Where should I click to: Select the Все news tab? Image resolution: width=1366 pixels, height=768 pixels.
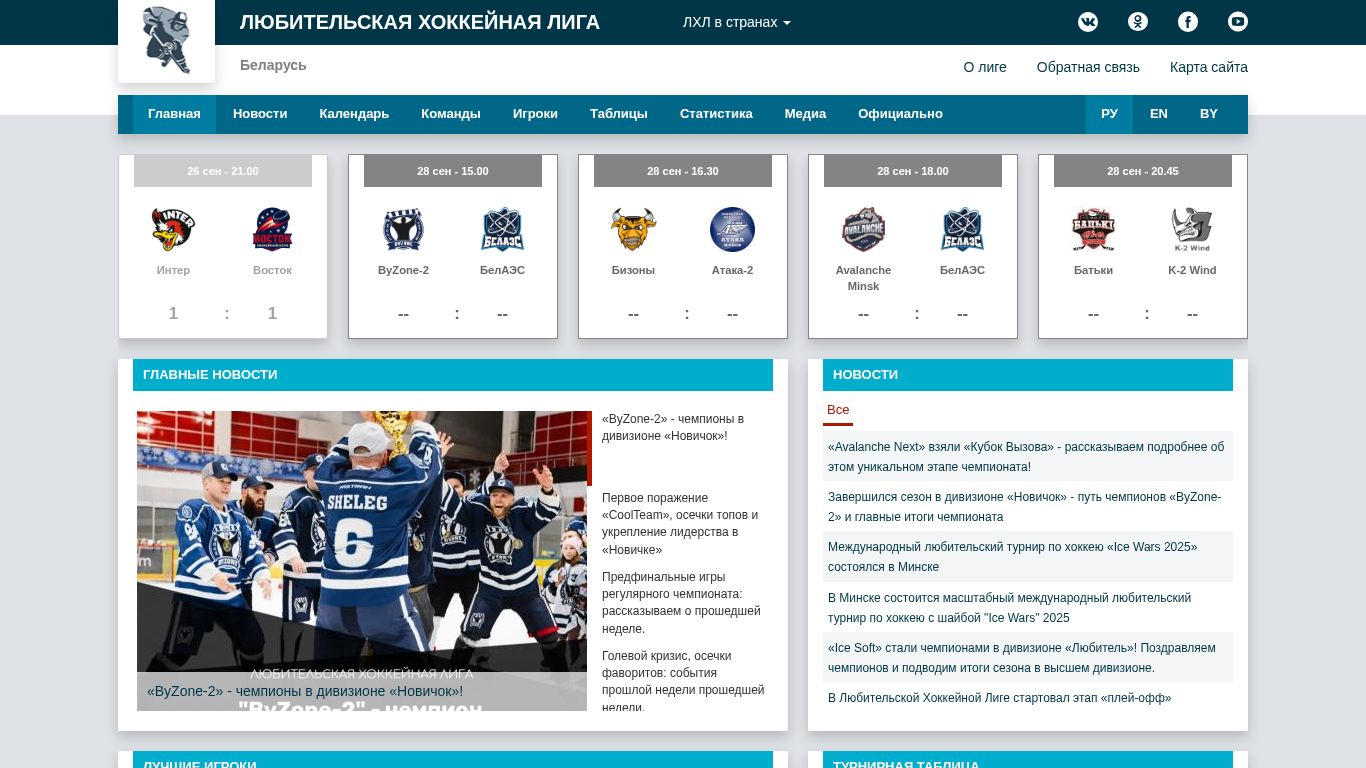838,410
